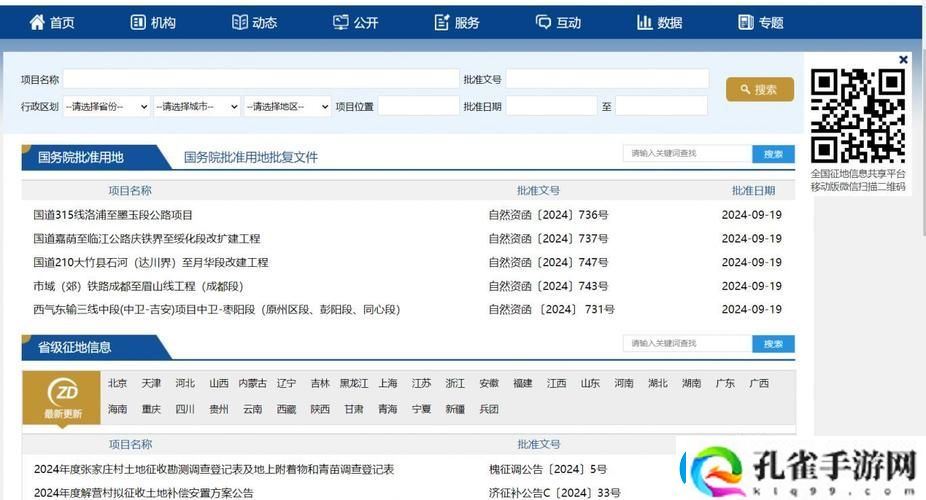This screenshot has height=500, width=926.
Task: Click 搜索 button in 省级征地信息 section
Action: click(773, 344)
